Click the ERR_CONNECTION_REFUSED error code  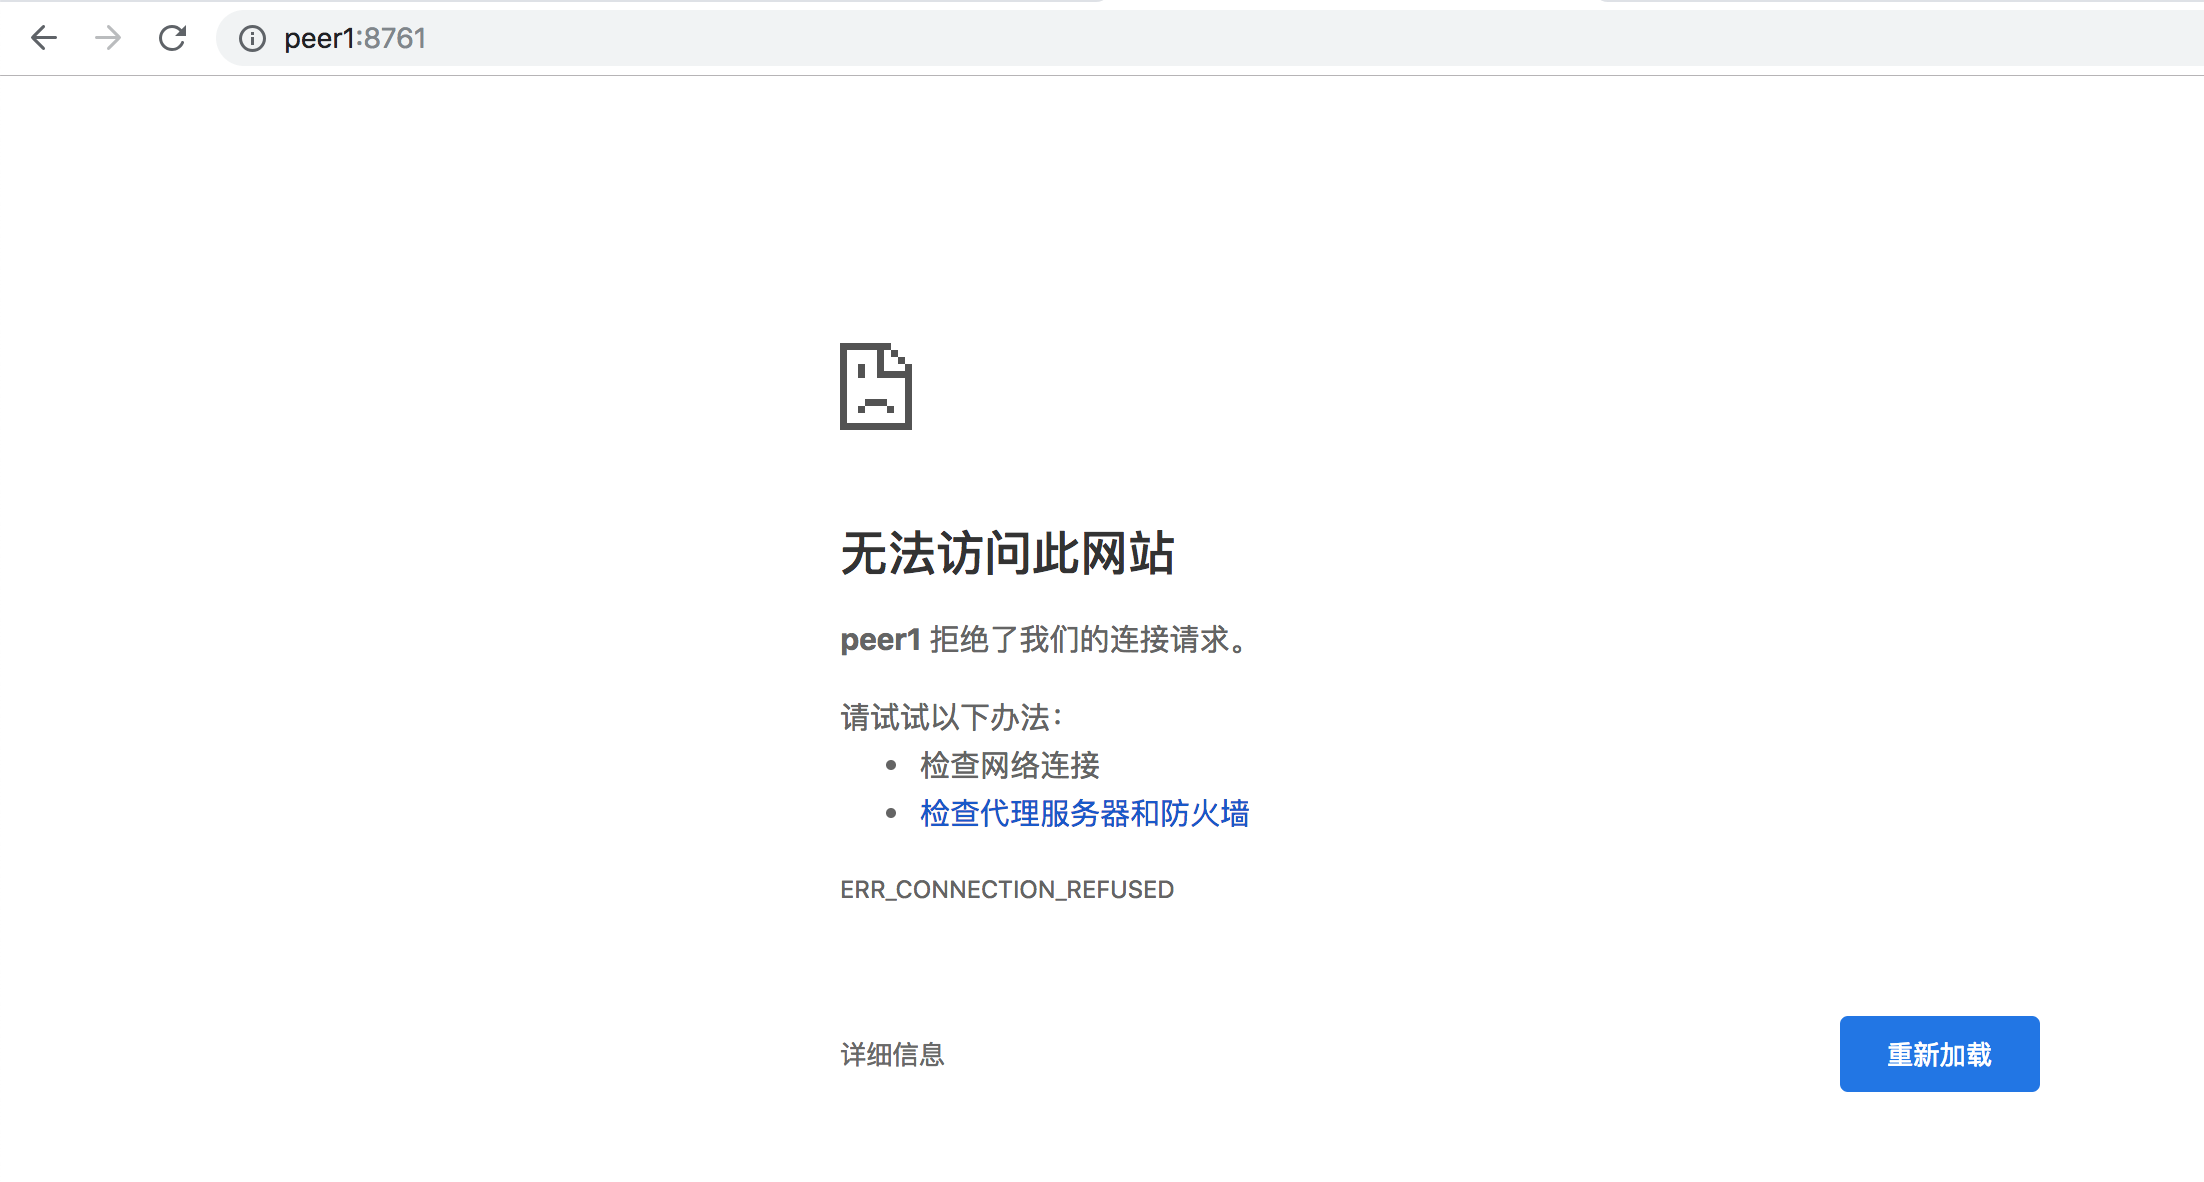pos(1006,889)
